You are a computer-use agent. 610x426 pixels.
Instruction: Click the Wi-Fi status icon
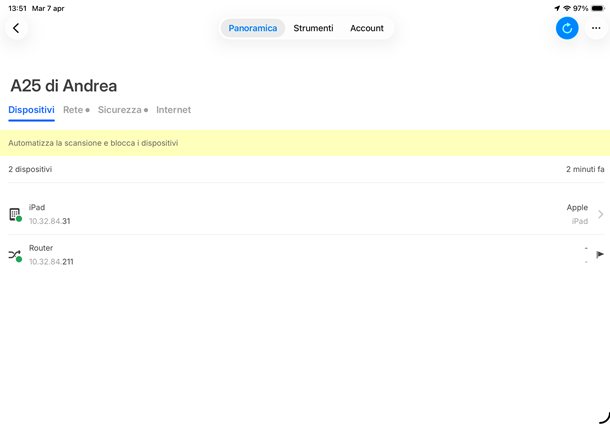tap(567, 8)
